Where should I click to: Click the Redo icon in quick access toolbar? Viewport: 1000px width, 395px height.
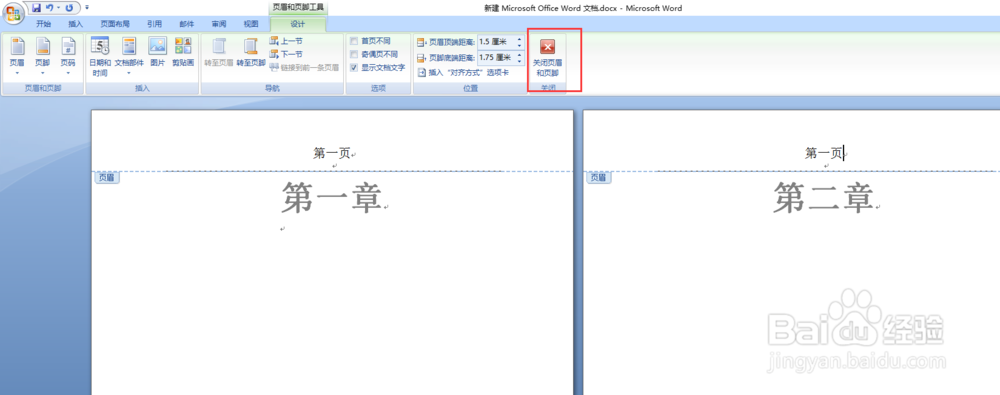click(69, 8)
